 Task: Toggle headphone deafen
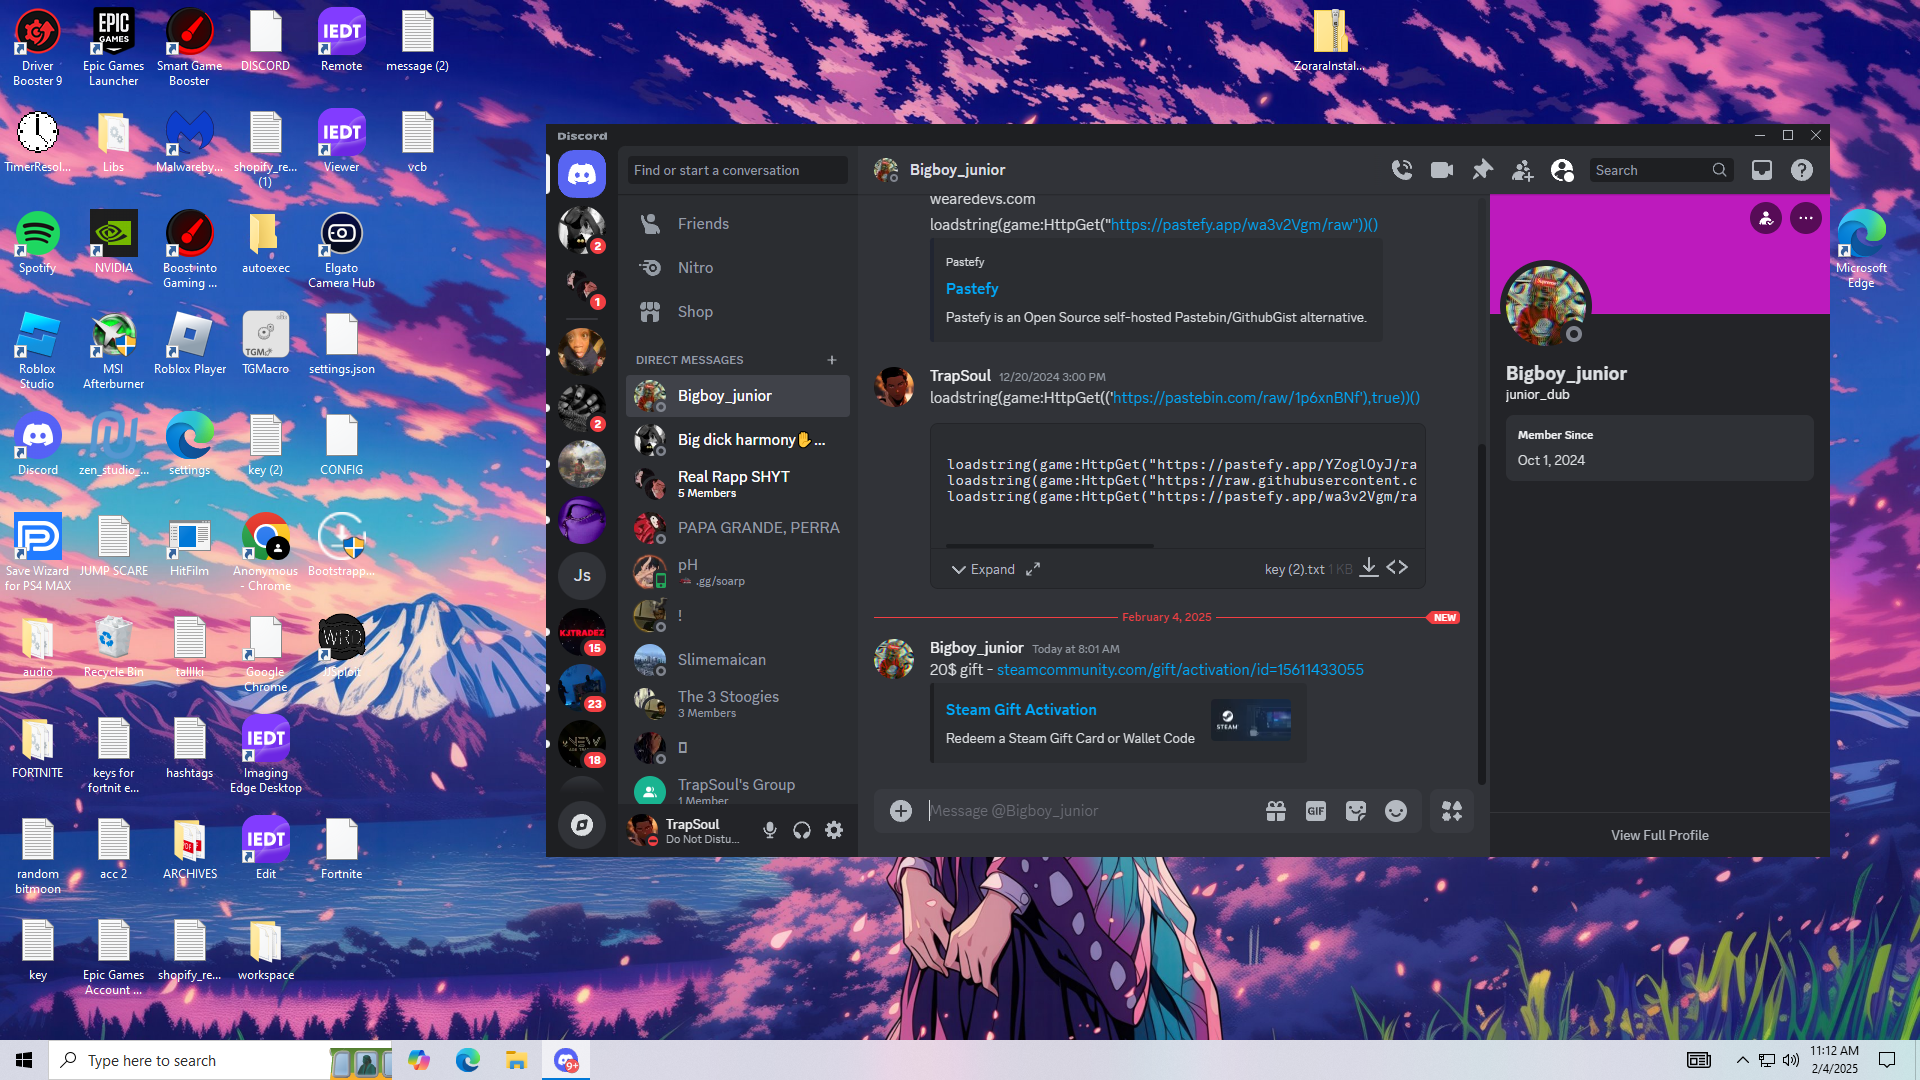(x=802, y=830)
